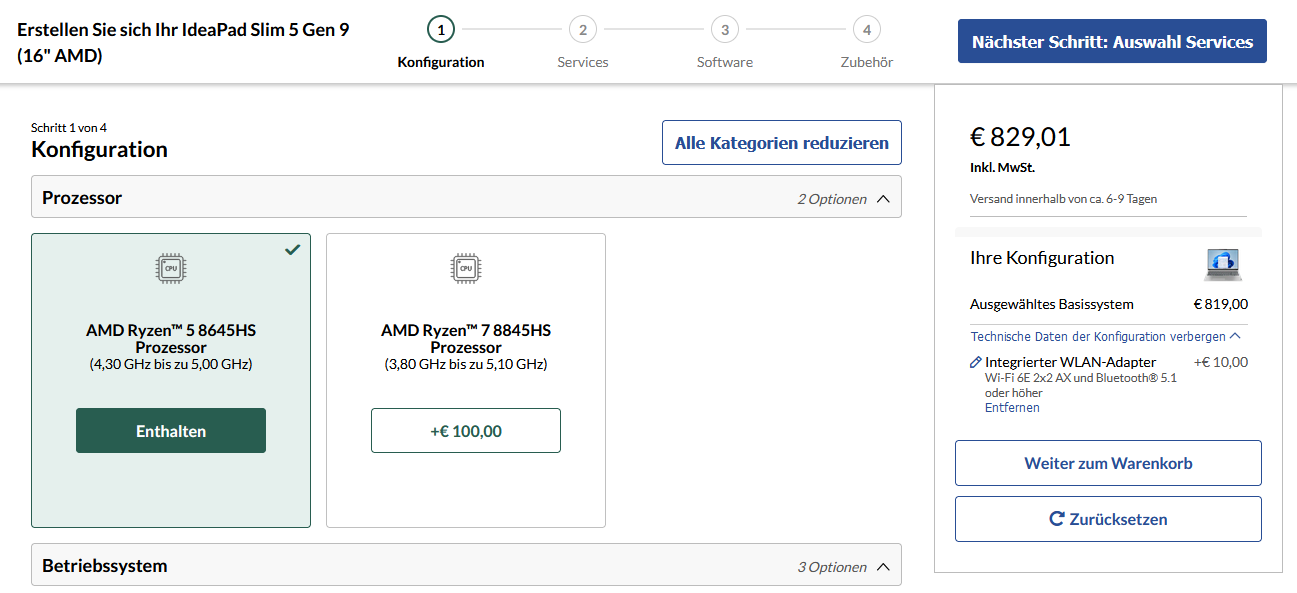This screenshot has height=593, width=1297.
Task: Click the green checkmark on selected Ryzen 5 card
Action: click(x=292, y=249)
